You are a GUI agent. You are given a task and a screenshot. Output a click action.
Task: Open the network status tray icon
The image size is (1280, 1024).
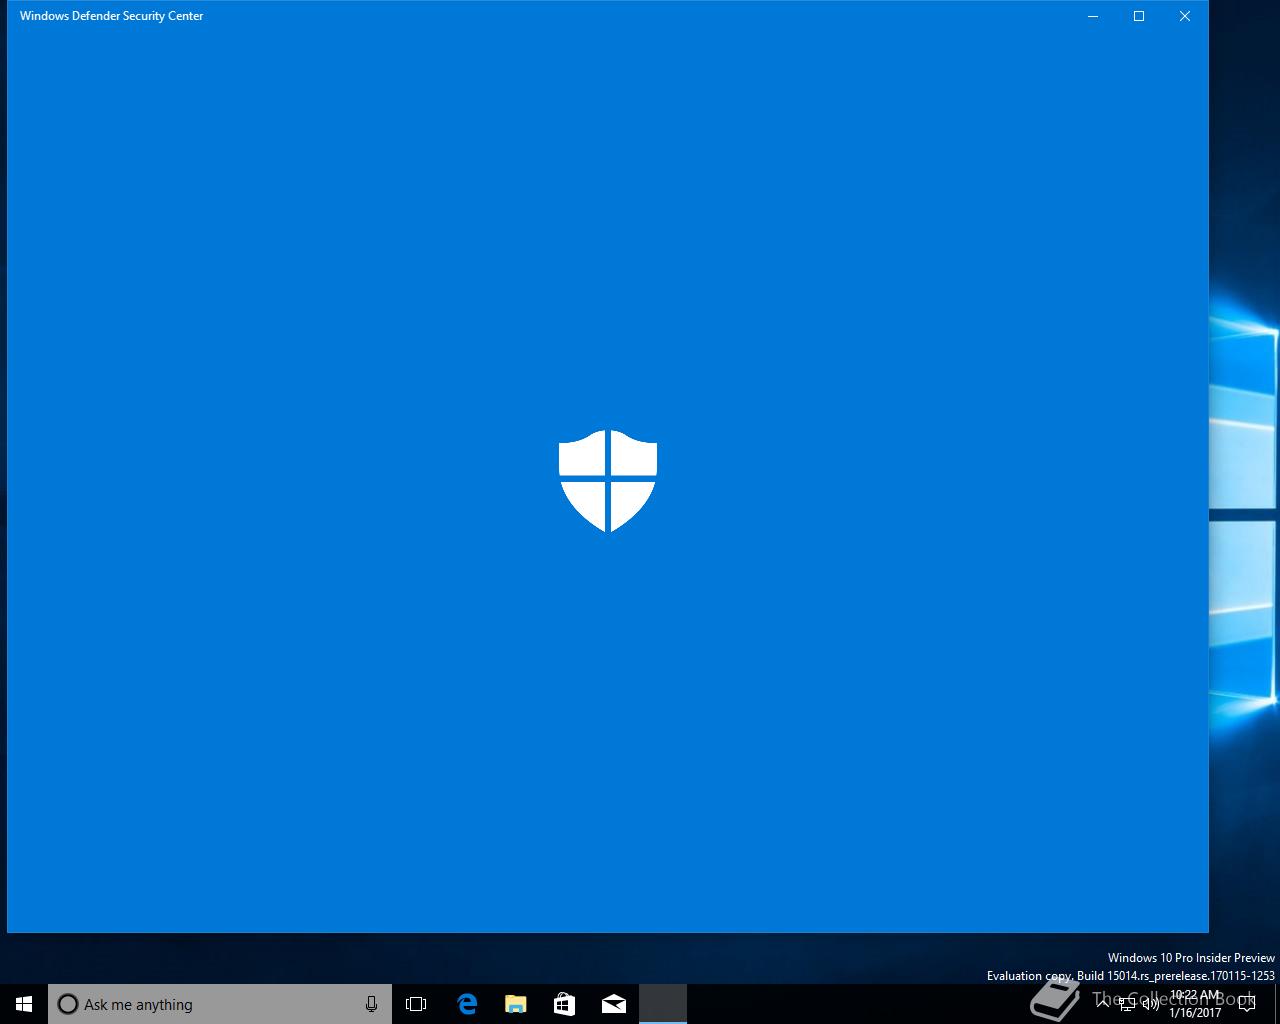(x=1127, y=1004)
